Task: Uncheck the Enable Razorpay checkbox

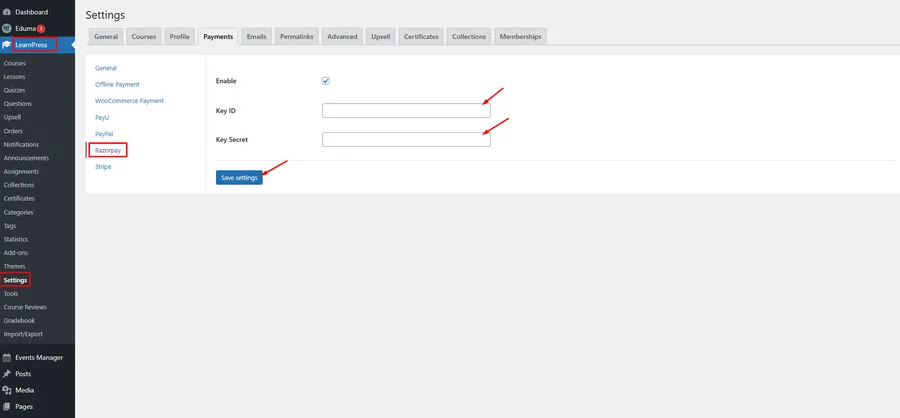Action: point(325,81)
